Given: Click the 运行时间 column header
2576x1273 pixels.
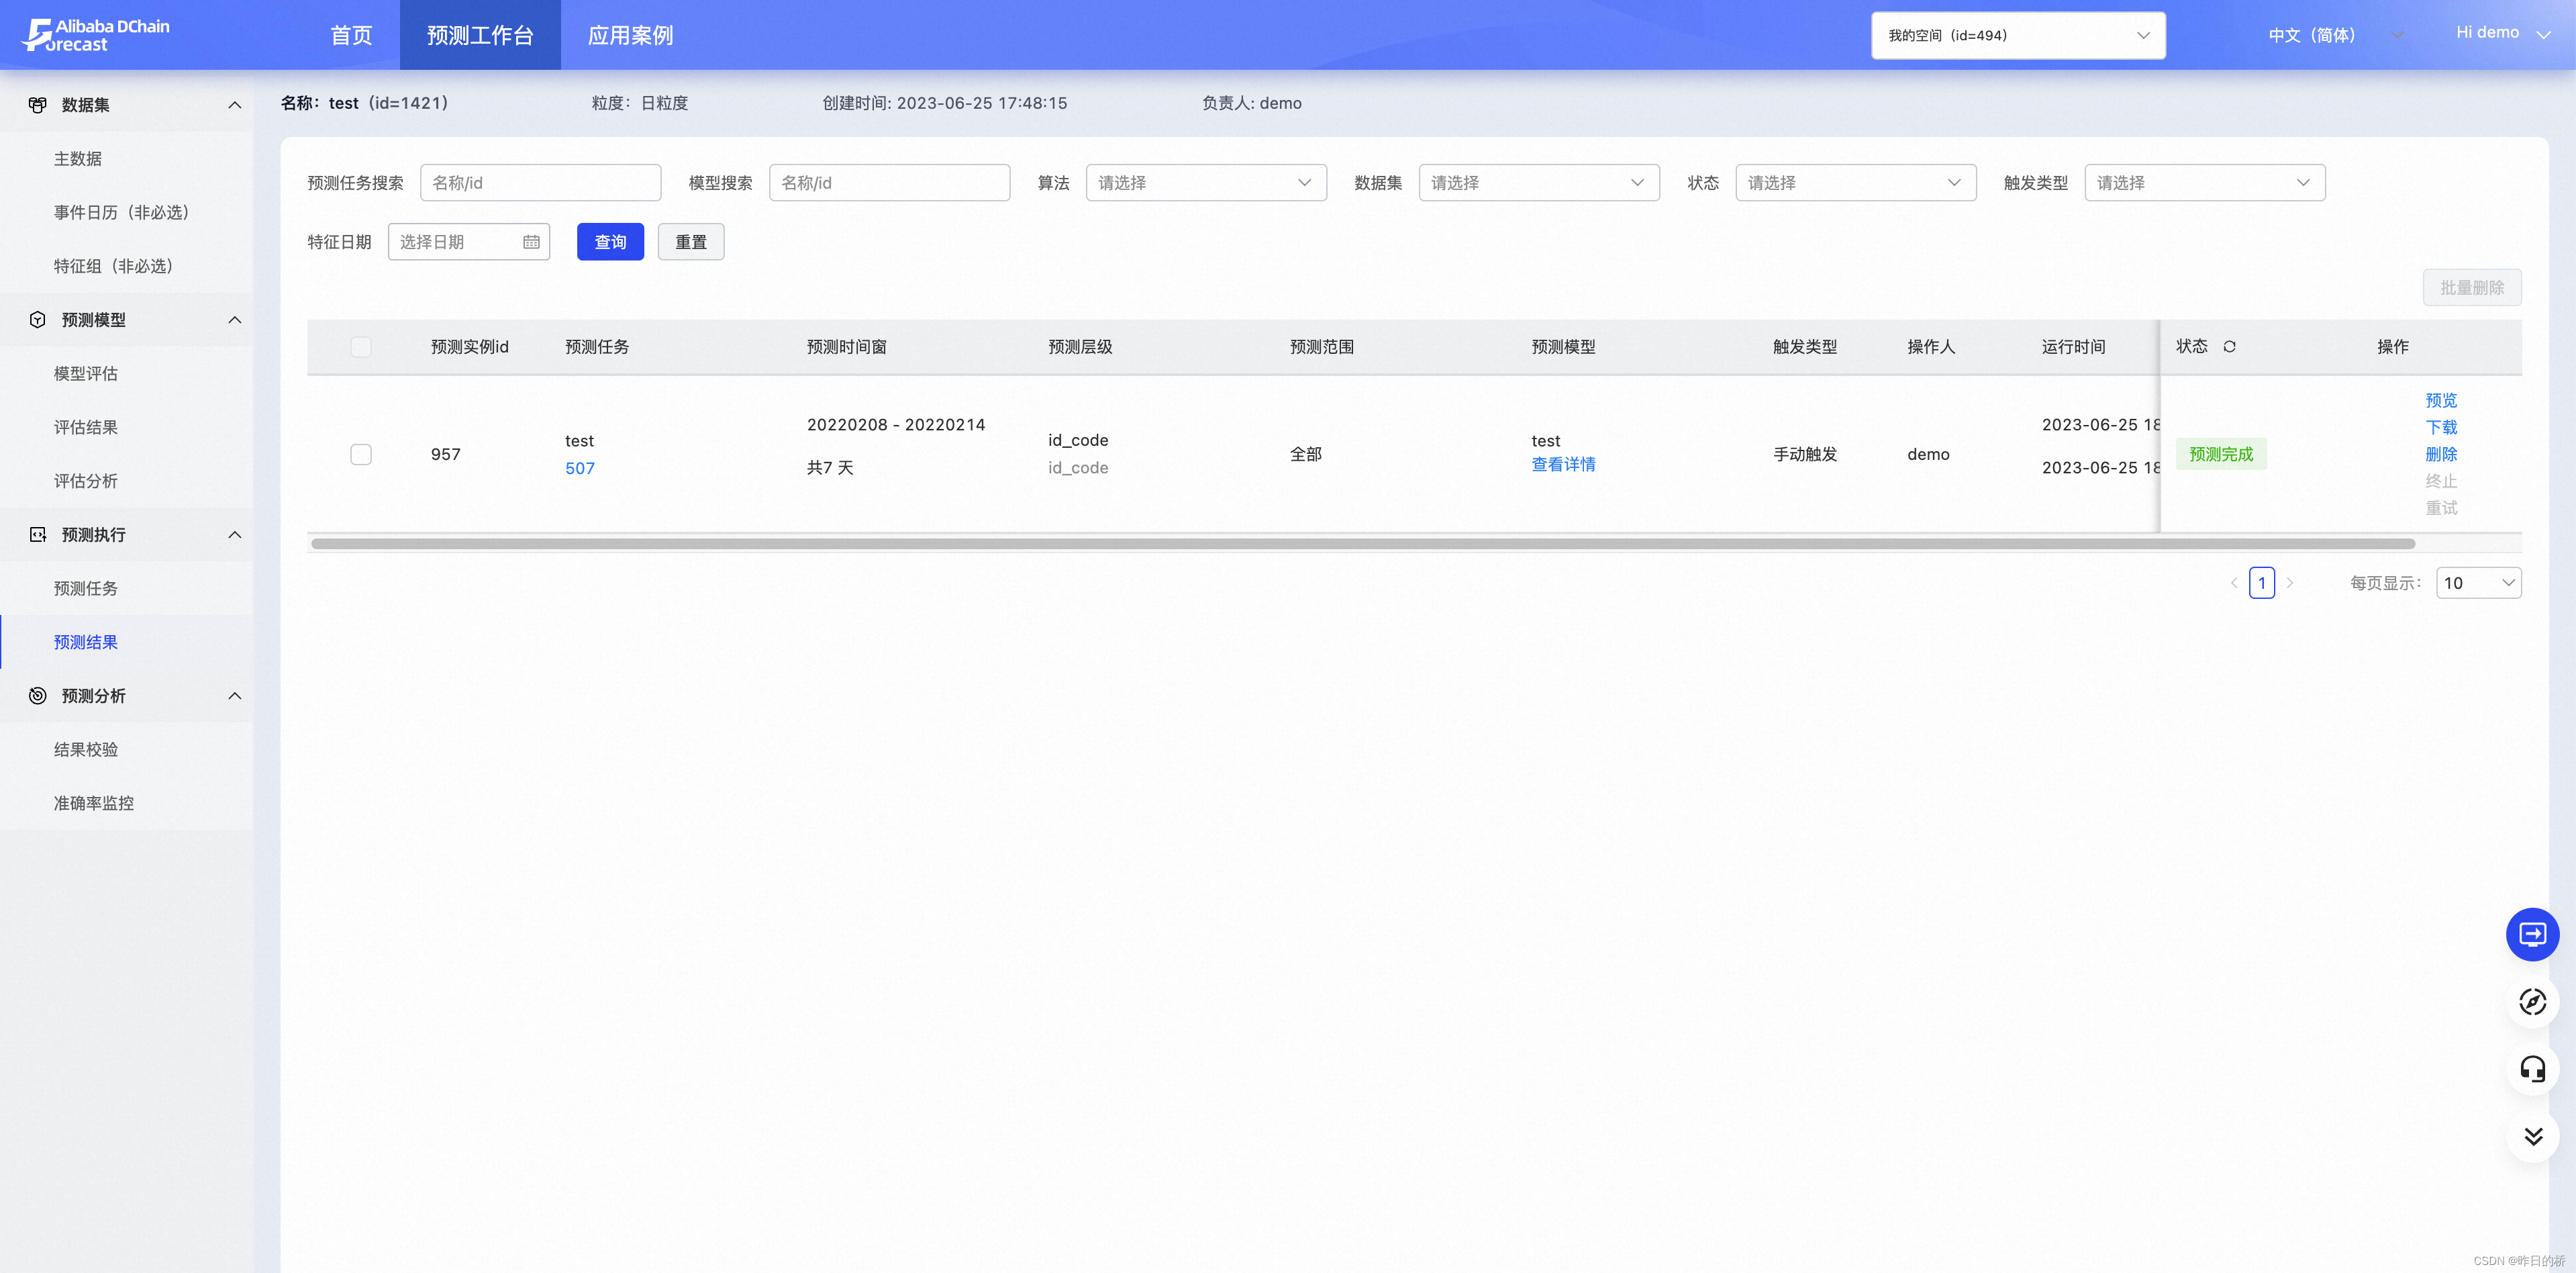Looking at the screenshot, I should pos(2073,347).
